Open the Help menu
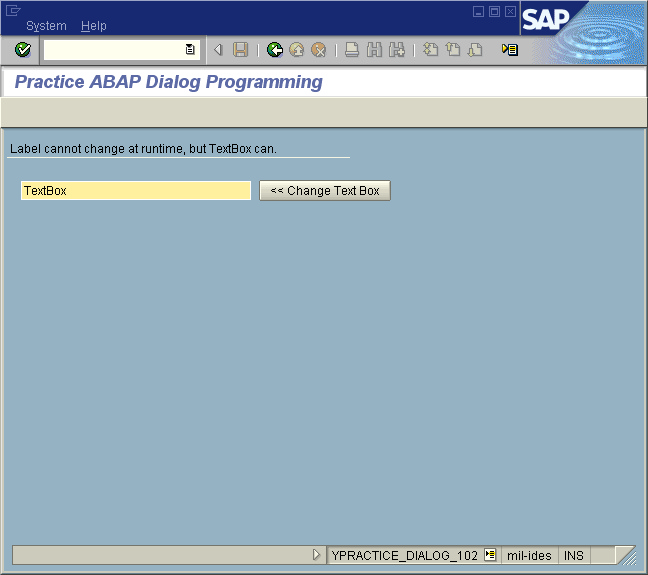Image resolution: width=648 pixels, height=575 pixels. tap(94, 26)
